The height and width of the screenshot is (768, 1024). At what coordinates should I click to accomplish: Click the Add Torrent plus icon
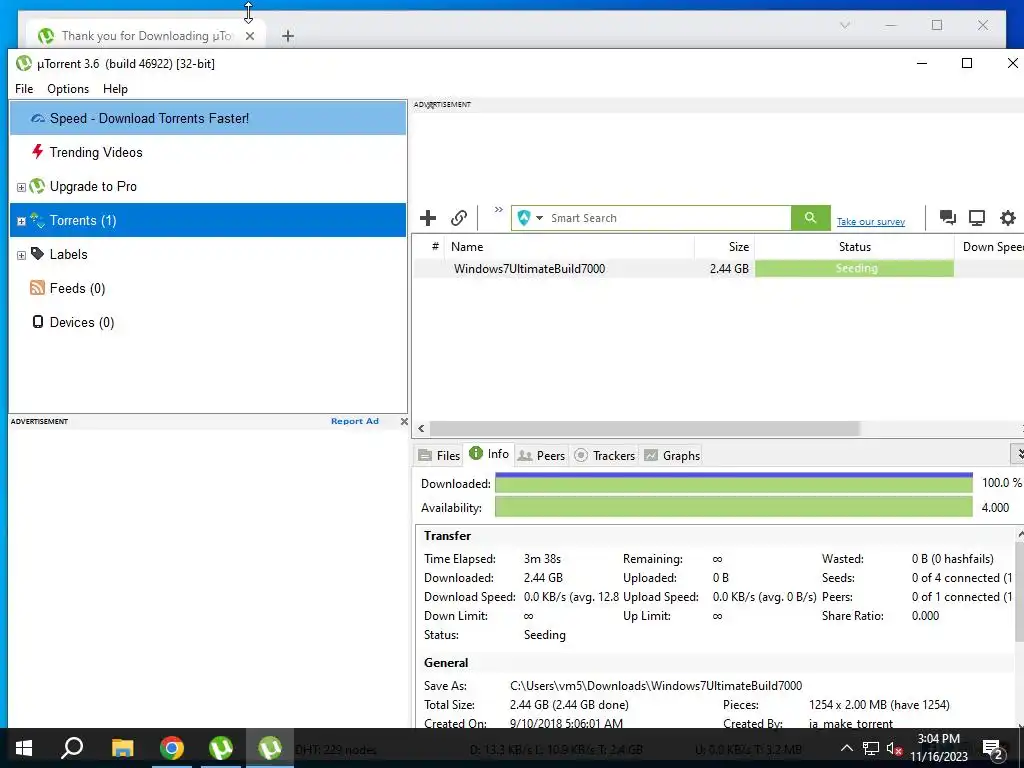coord(428,218)
